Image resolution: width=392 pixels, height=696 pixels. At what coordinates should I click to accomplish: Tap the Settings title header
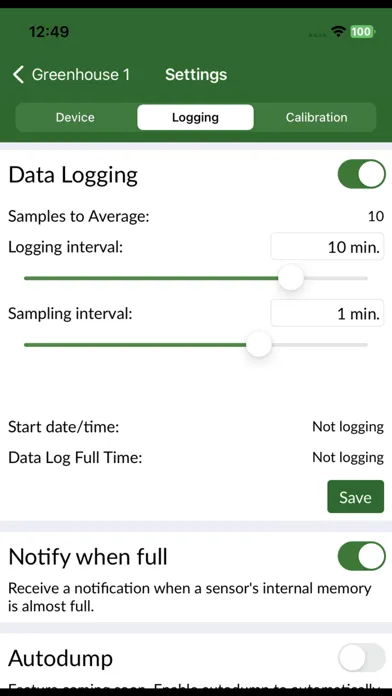tap(196, 75)
